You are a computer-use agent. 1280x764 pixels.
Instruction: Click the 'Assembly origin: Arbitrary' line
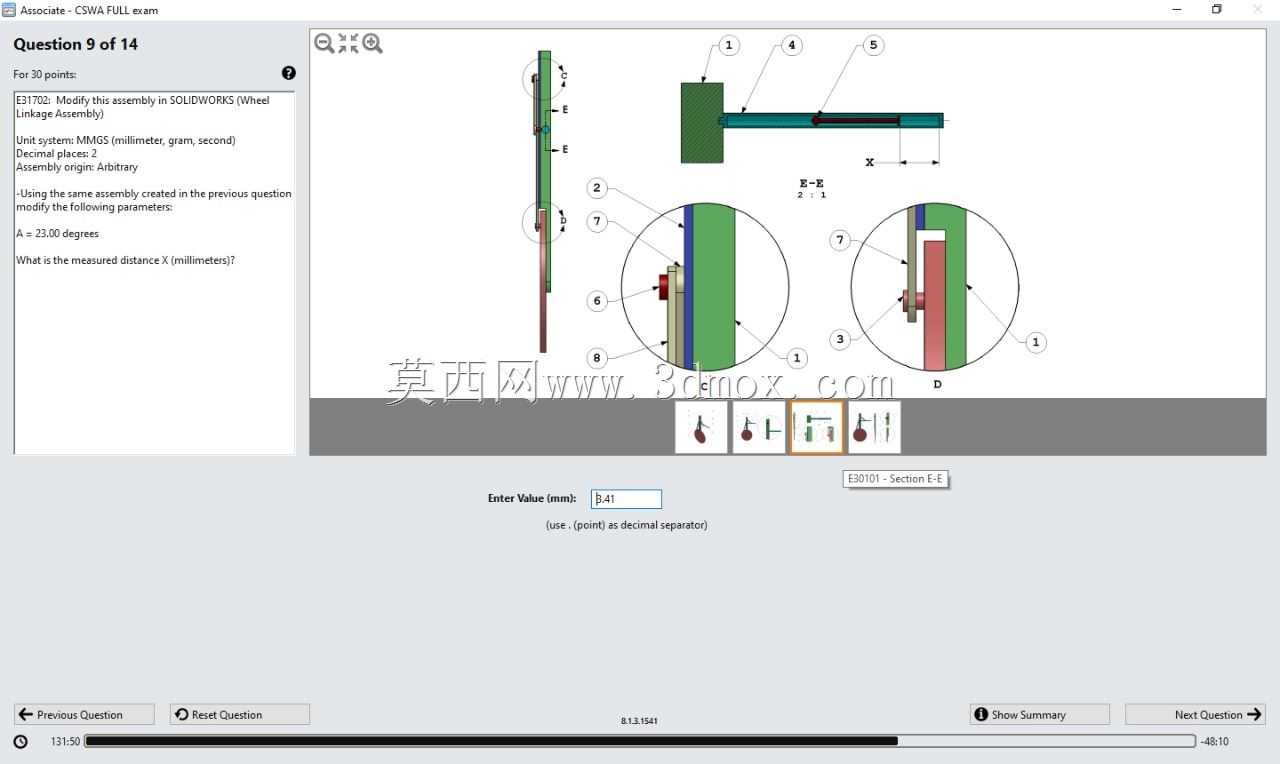(x=77, y=167)
